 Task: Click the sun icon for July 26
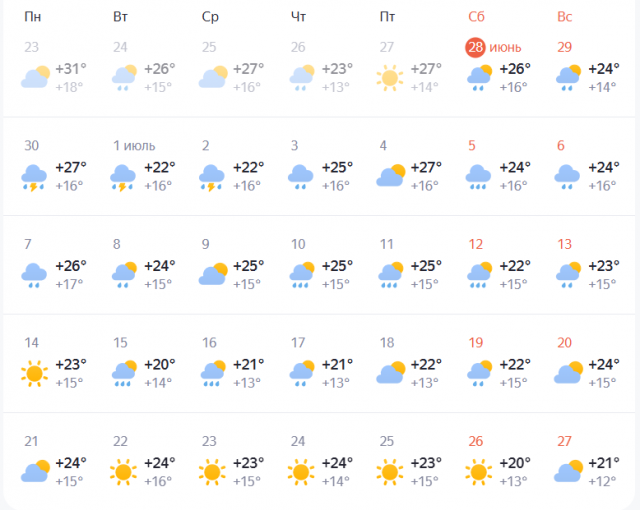[x=479, y=472]
